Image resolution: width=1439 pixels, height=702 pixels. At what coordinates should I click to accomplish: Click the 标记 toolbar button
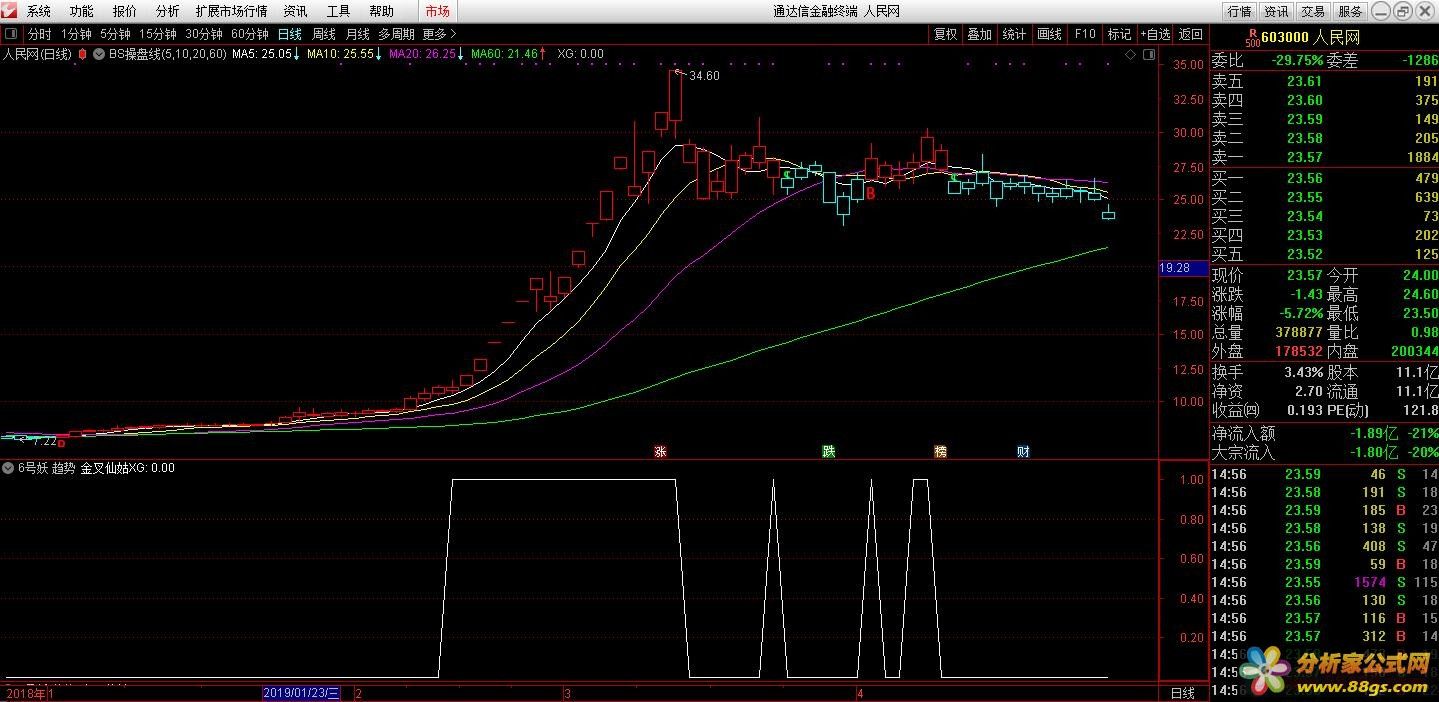(x=1119, y=34)
